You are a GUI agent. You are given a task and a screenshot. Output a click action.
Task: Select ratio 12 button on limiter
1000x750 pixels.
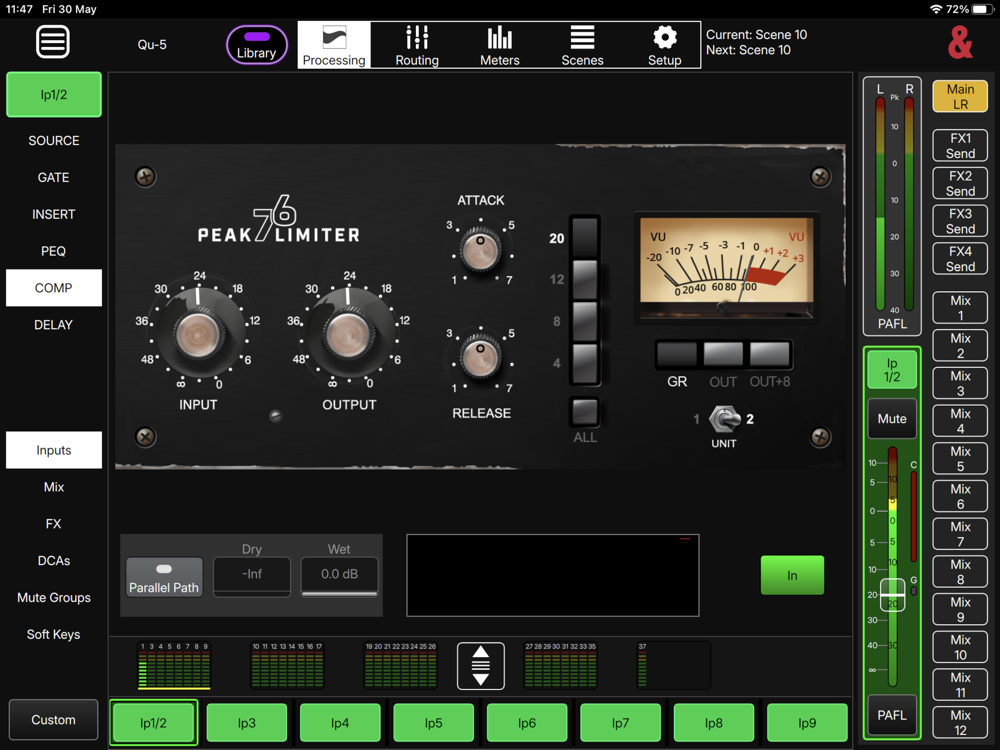[x=585, y=279]
